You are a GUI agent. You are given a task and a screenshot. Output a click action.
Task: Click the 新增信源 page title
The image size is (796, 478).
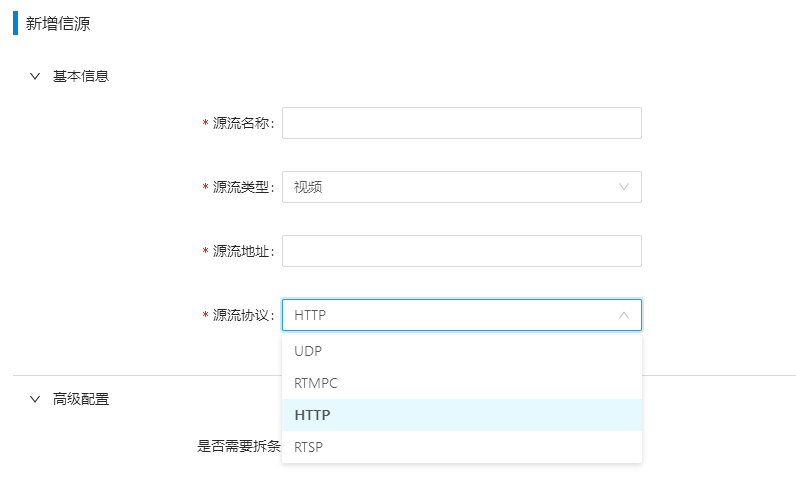[x=58, y=23]
